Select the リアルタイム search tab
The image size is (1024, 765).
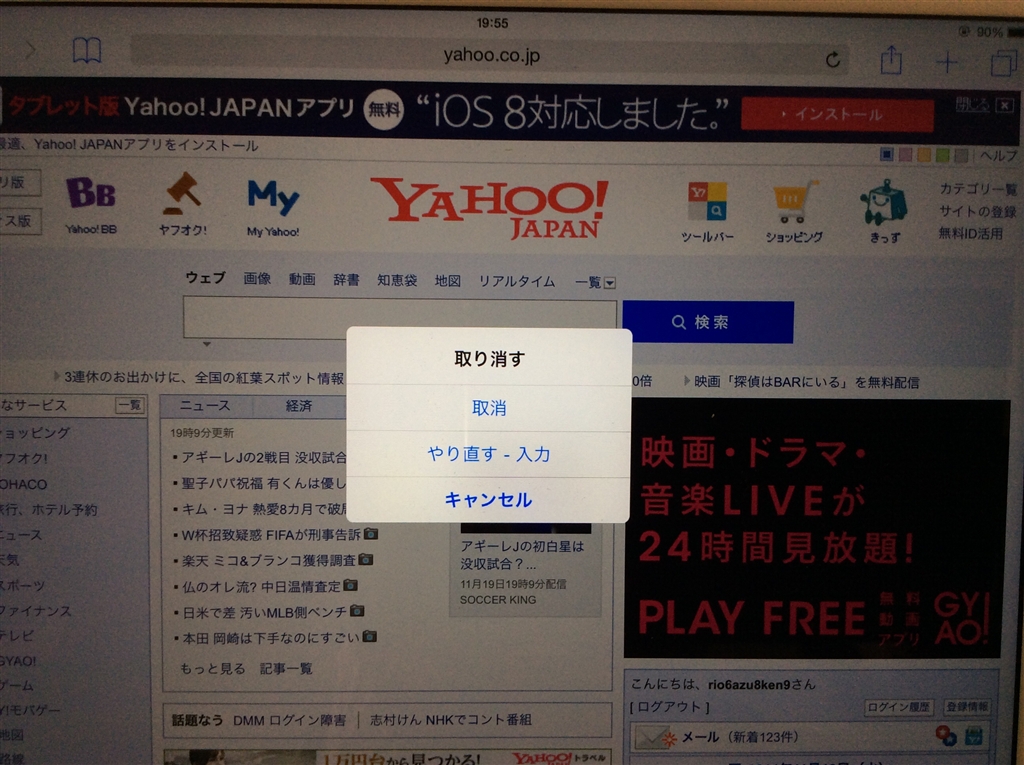[517, 282]
